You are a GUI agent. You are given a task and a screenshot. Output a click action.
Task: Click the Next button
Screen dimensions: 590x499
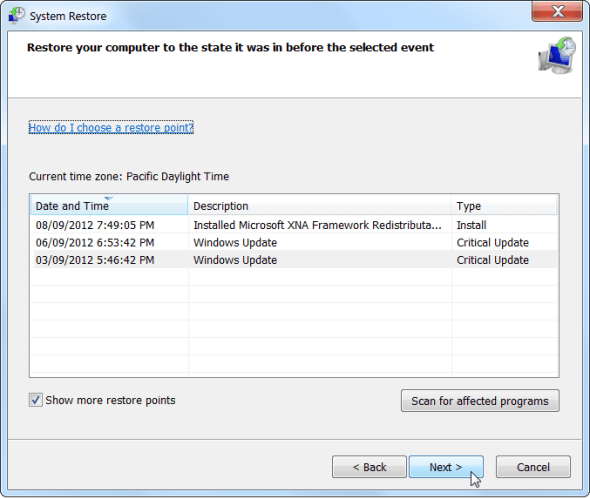tap(446, 467)
